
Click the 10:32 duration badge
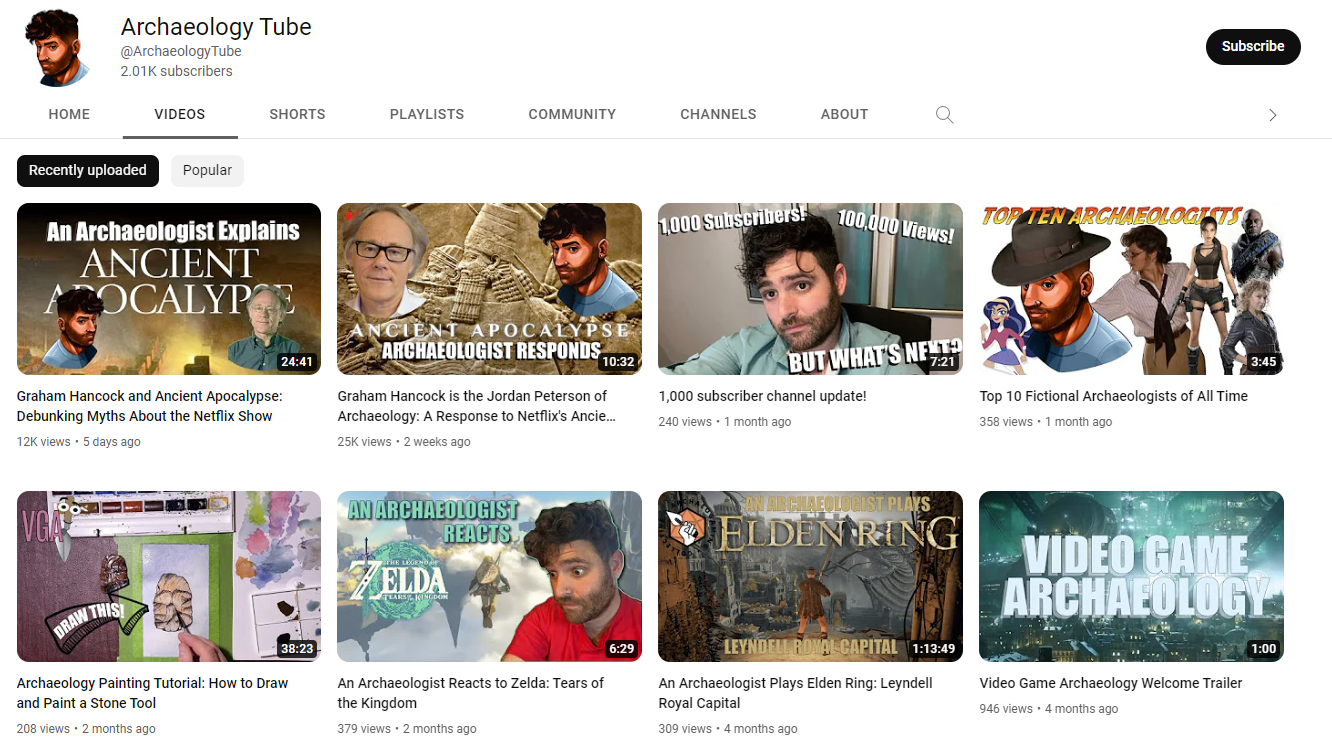point(618,362)
